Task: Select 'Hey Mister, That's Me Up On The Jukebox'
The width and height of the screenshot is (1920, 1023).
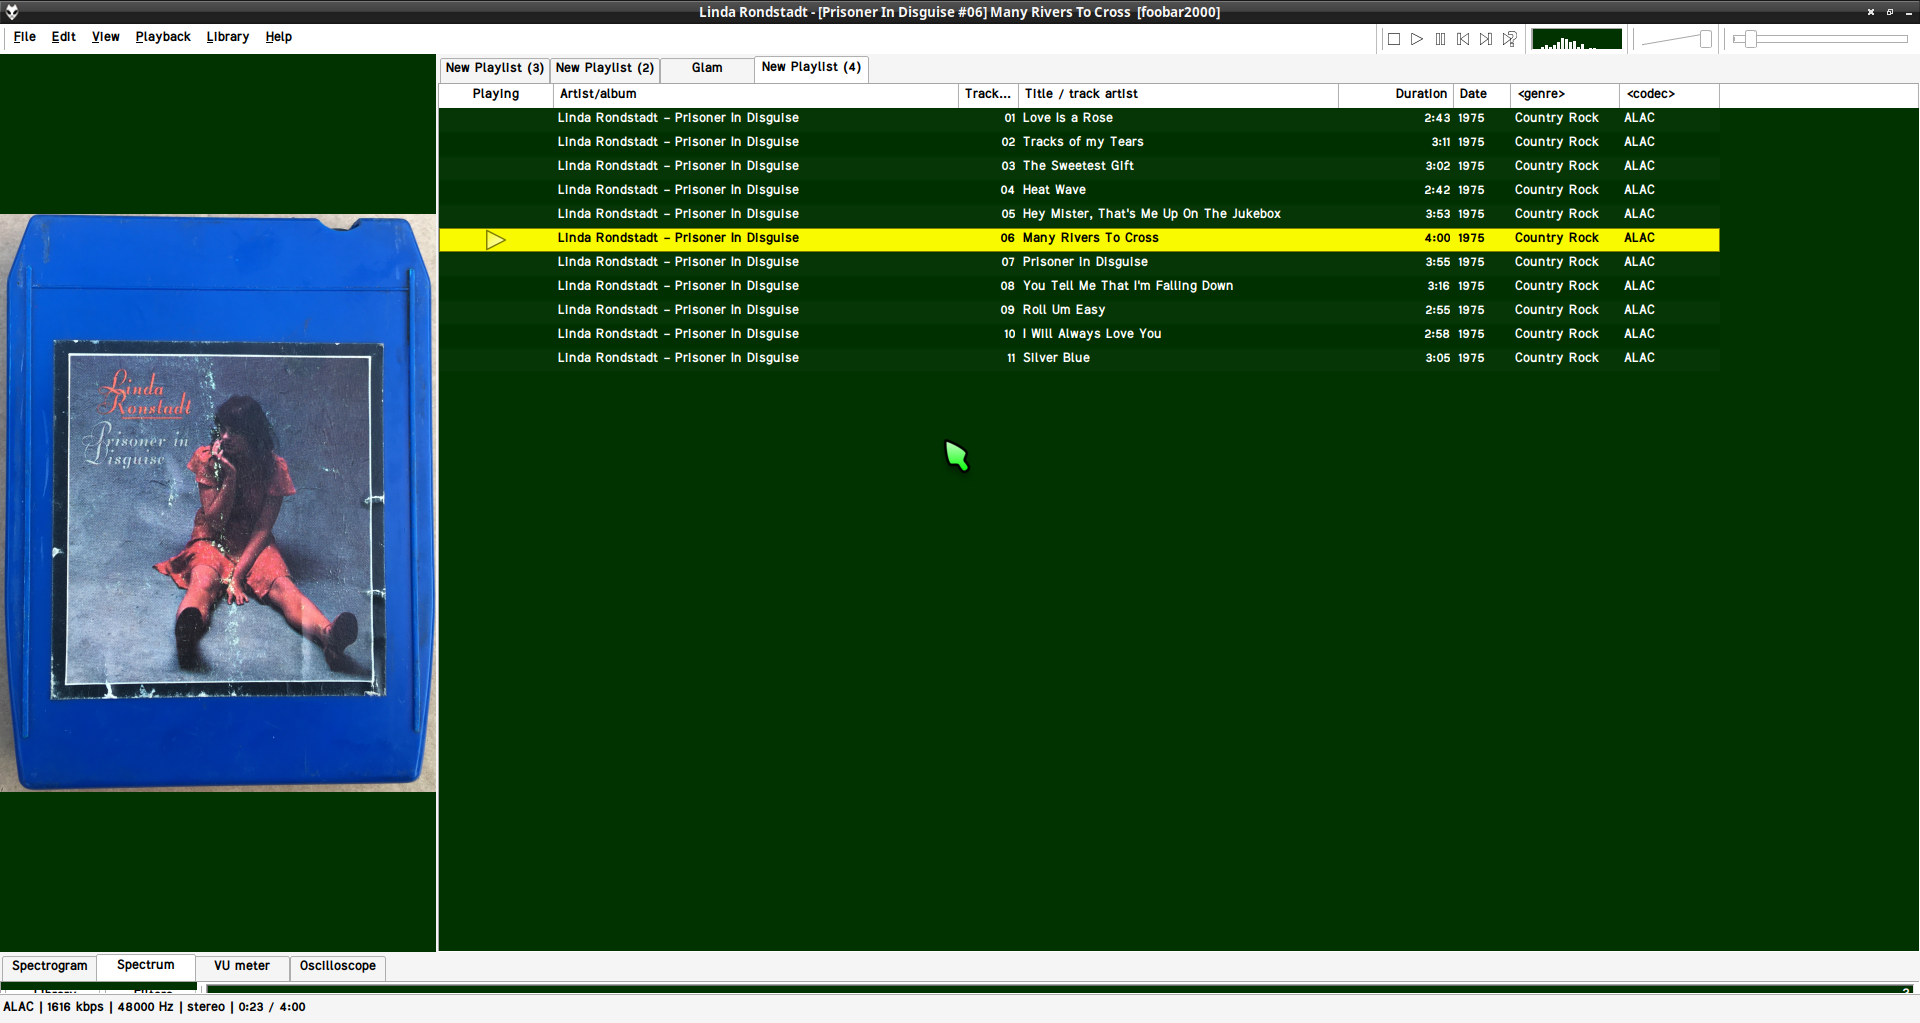Action: (x=1079, y=214)
